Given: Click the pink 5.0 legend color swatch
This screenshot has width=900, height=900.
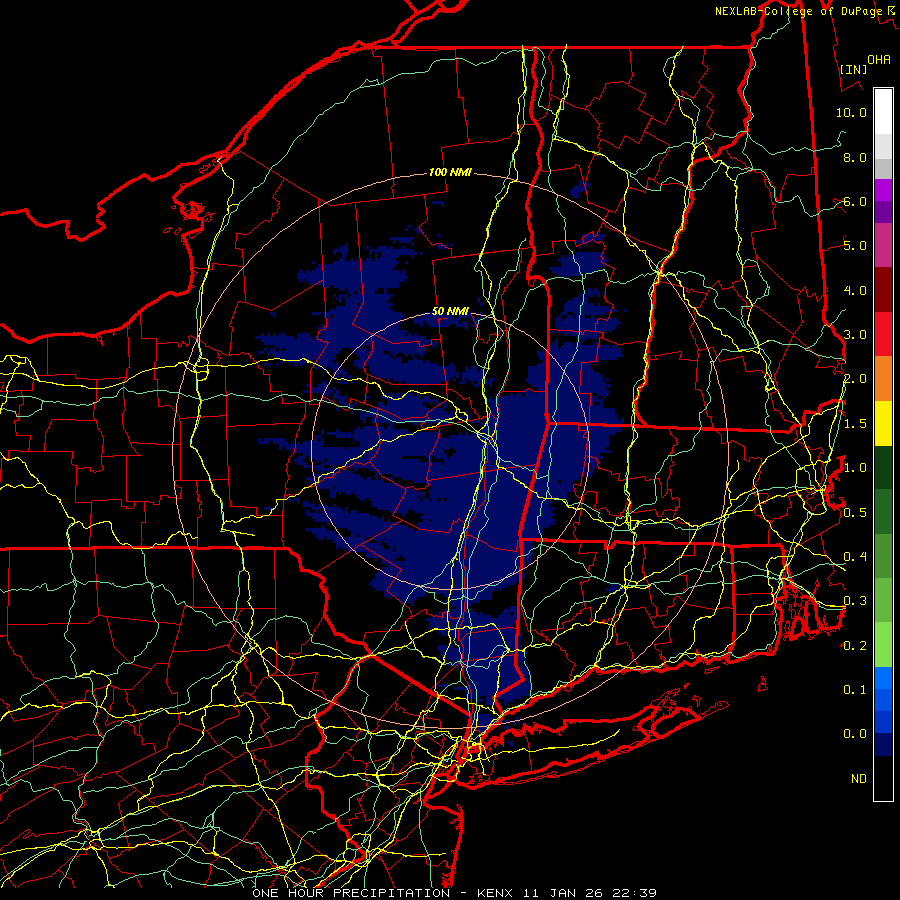Looking at the screenshot, I should [x=883, y=245].
